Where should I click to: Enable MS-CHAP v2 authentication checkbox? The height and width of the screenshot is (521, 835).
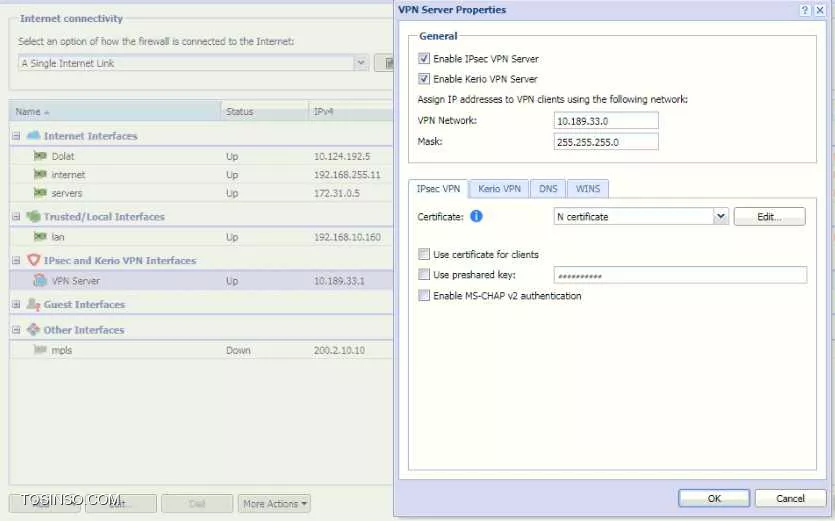coord(424,295)
